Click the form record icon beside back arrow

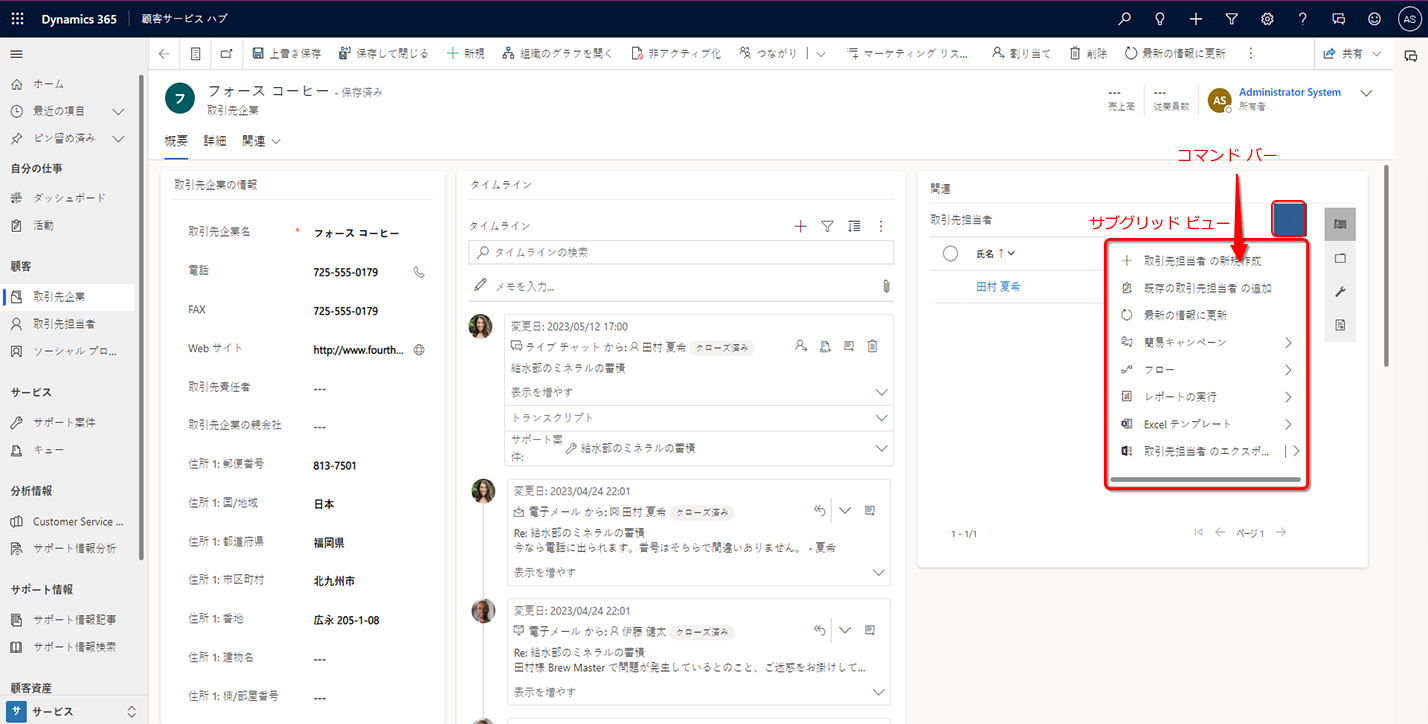click(196, 54)
